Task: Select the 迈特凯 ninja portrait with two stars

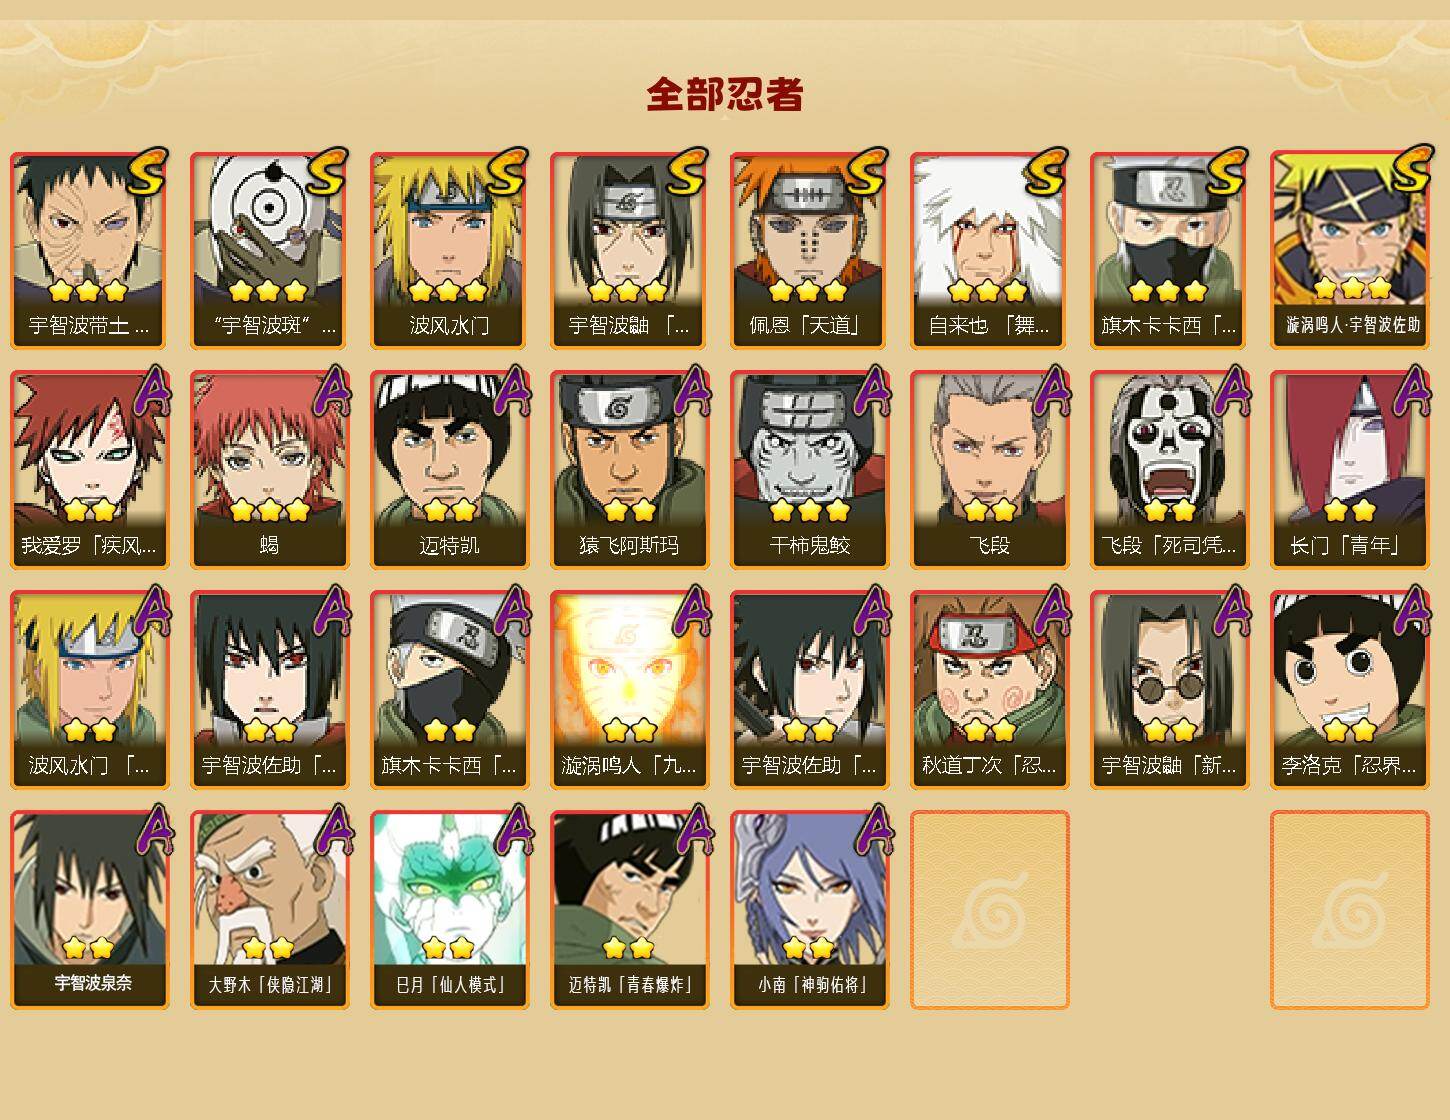Action: pos(450,470)
